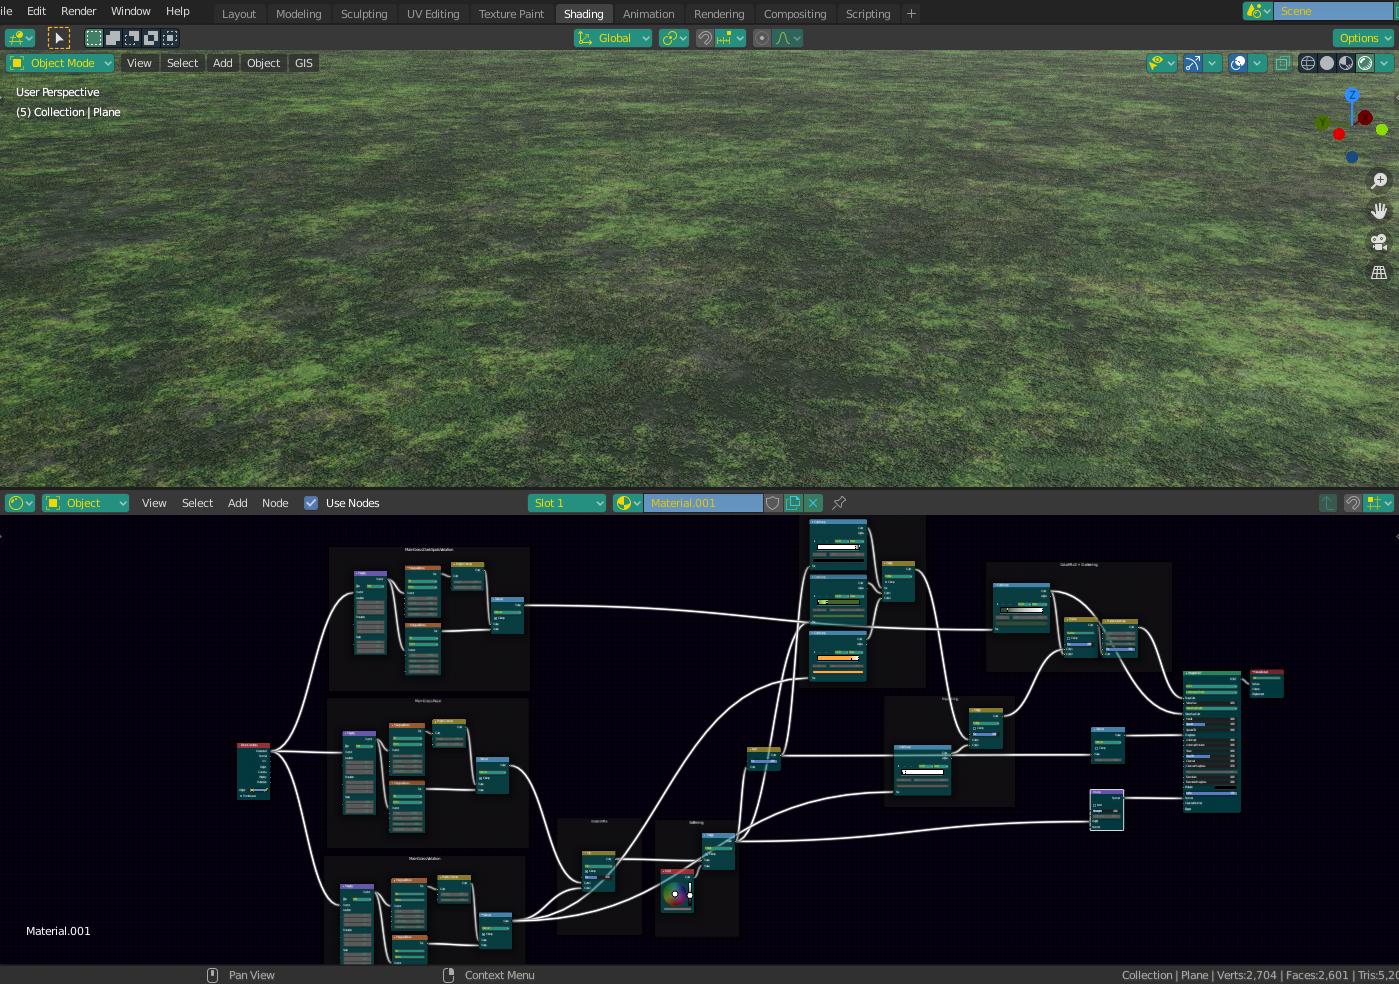
Task: Open the viewport shading options dropdown arrow
Action: [1384, 63]
